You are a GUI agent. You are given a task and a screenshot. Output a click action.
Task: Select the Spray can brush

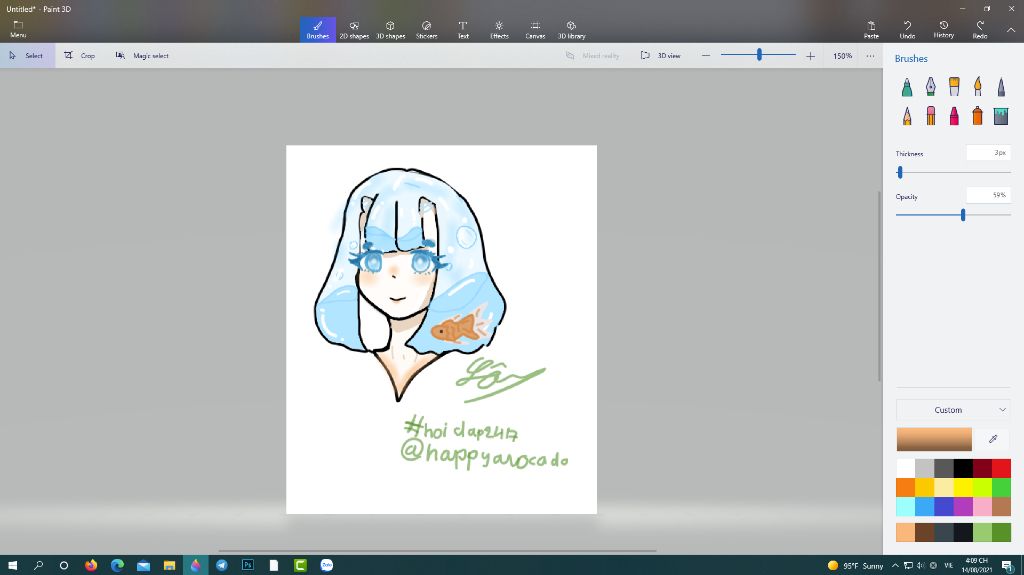[978, 116]
